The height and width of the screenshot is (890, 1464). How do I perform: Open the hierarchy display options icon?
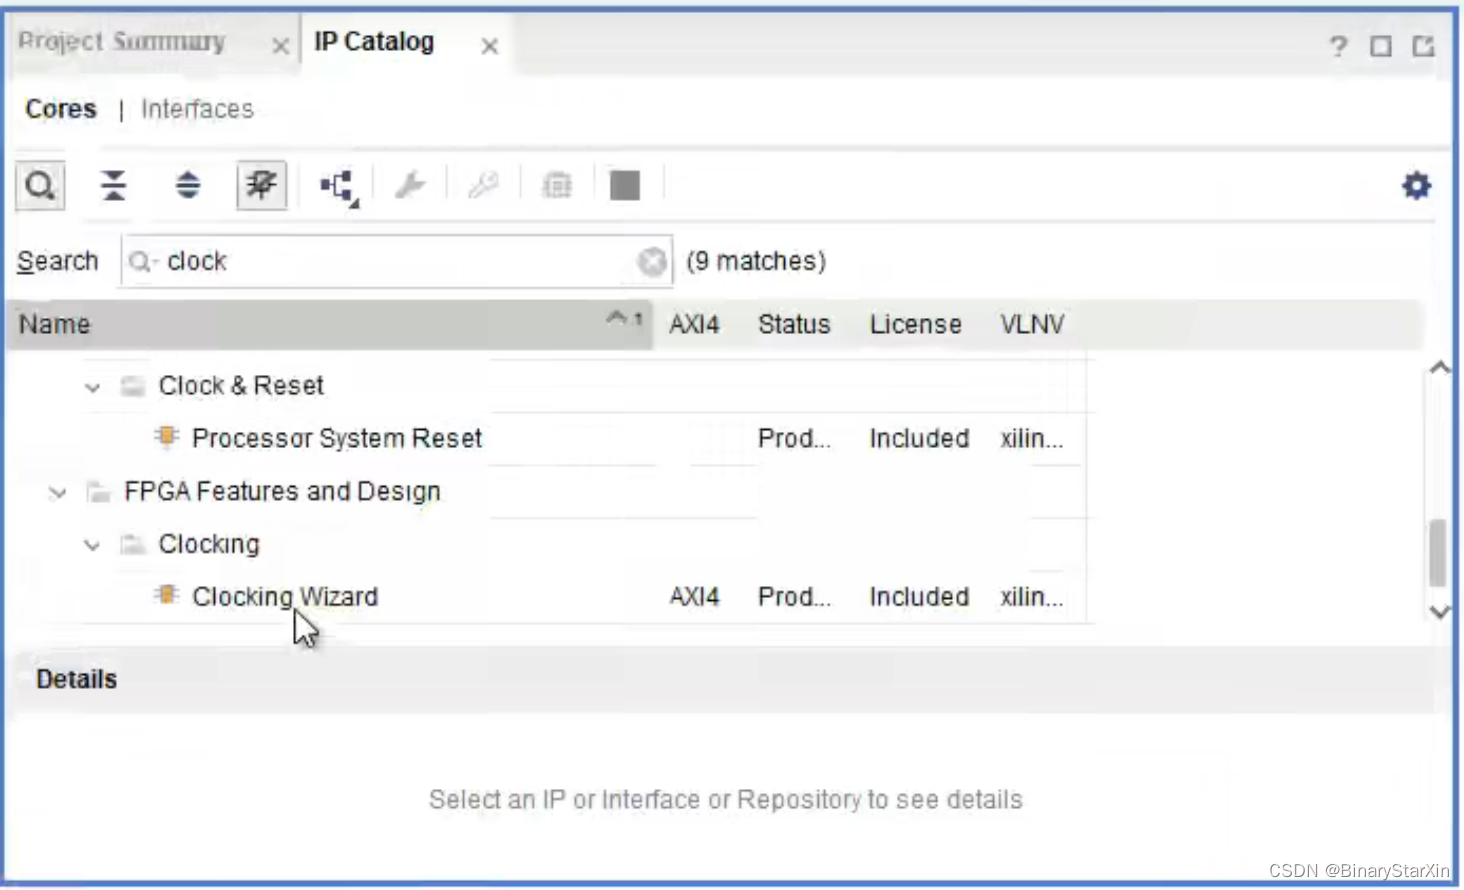pos(338,186)
